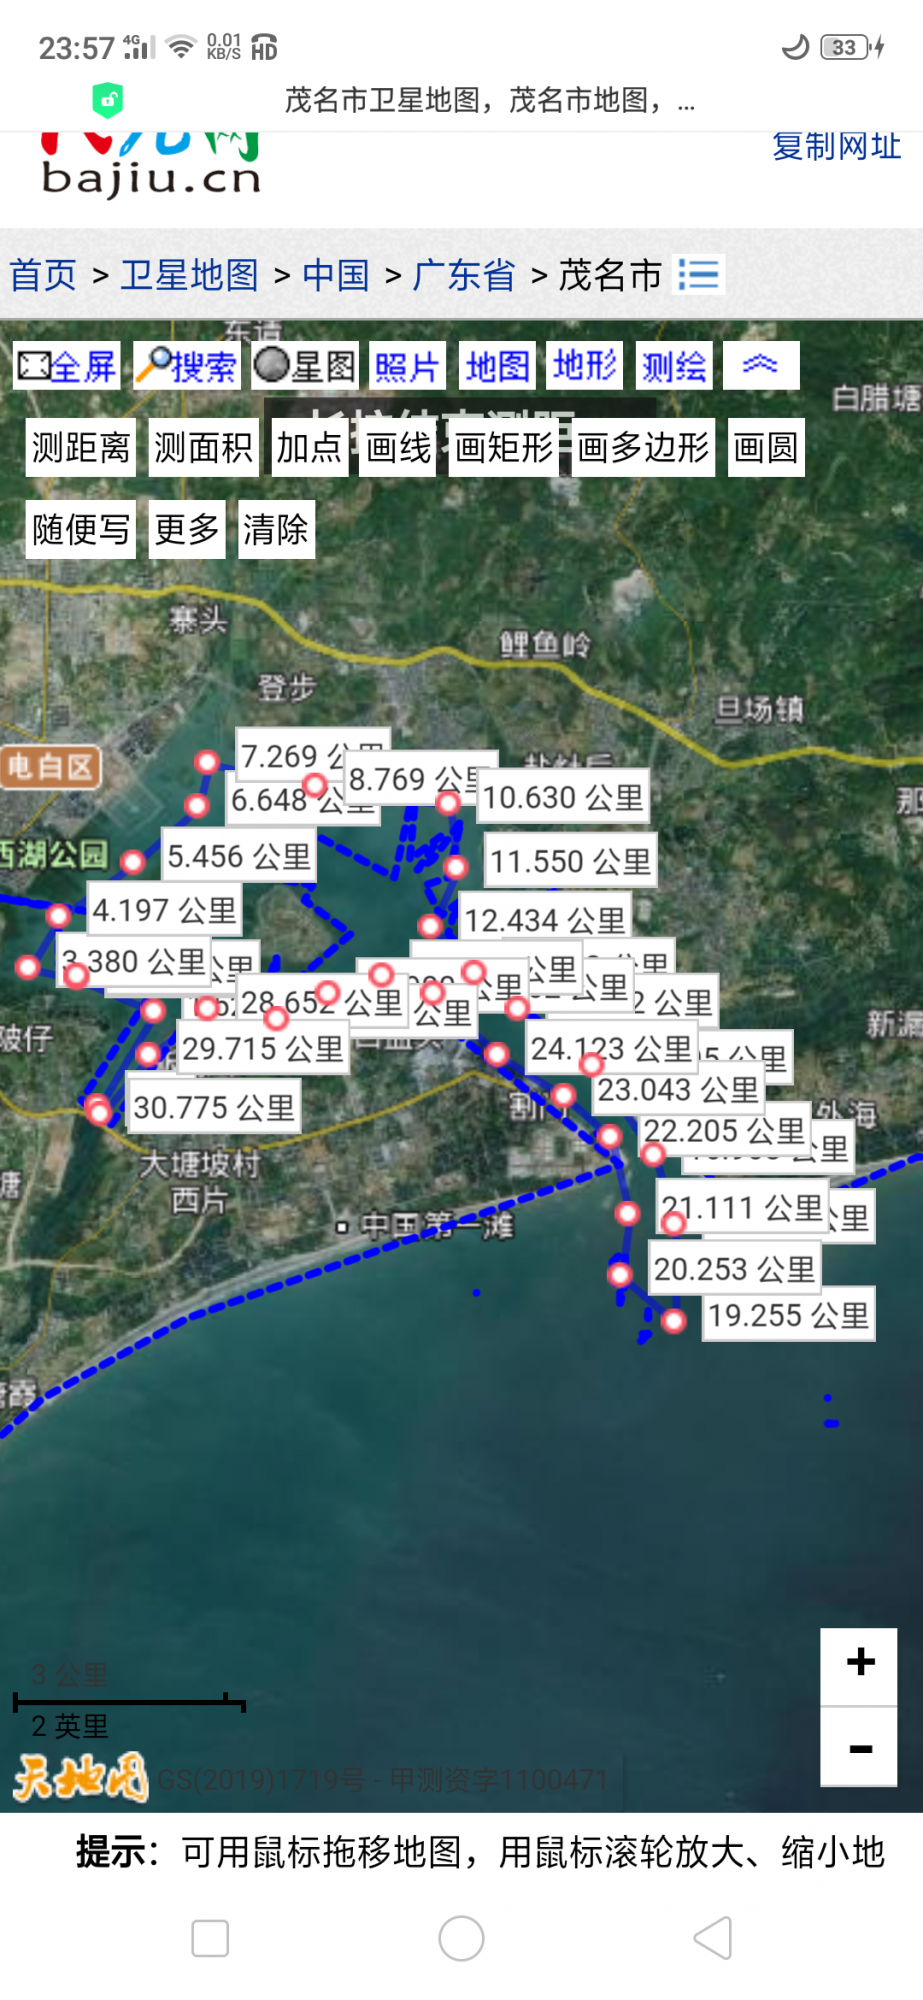Switch to 星图 satellite view
Screen dimensions: 923x2000
pyautogui.click(x=304, y=366)
